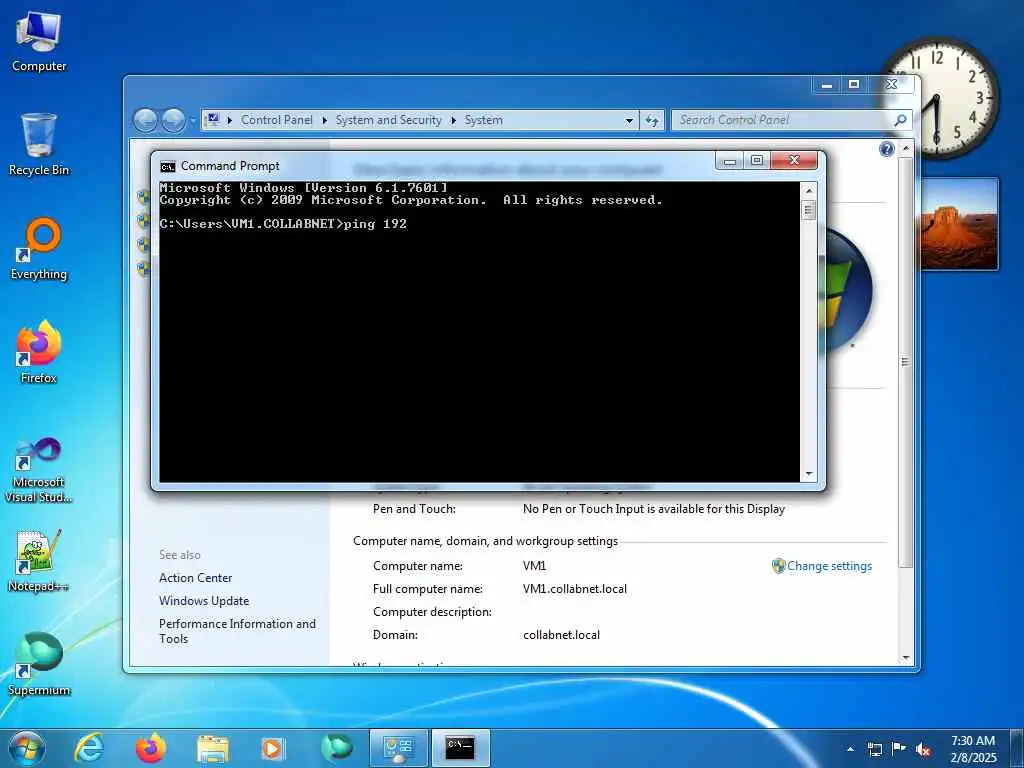Click the Pen and Touch value text

click(x=654, y=509)
